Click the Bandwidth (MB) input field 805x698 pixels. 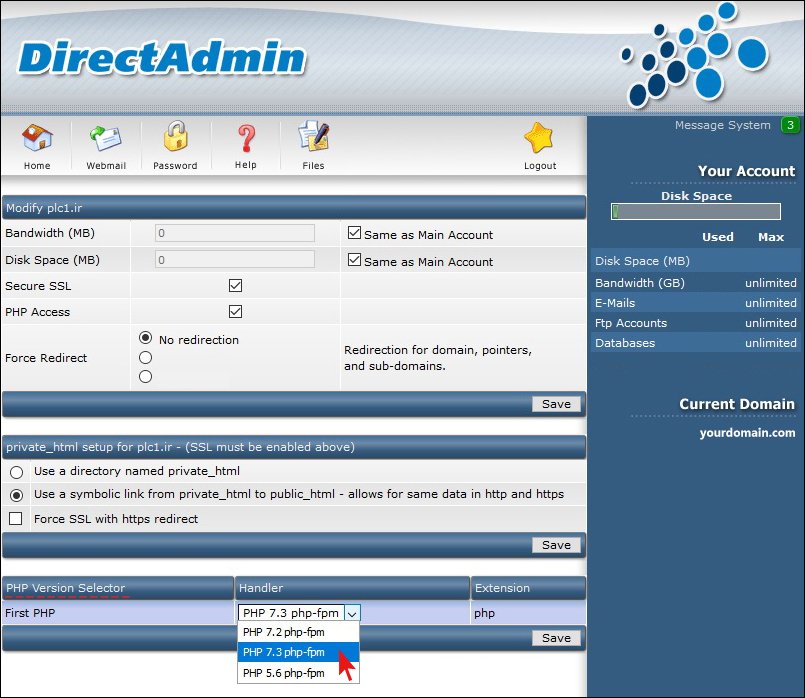click(235, 233)
